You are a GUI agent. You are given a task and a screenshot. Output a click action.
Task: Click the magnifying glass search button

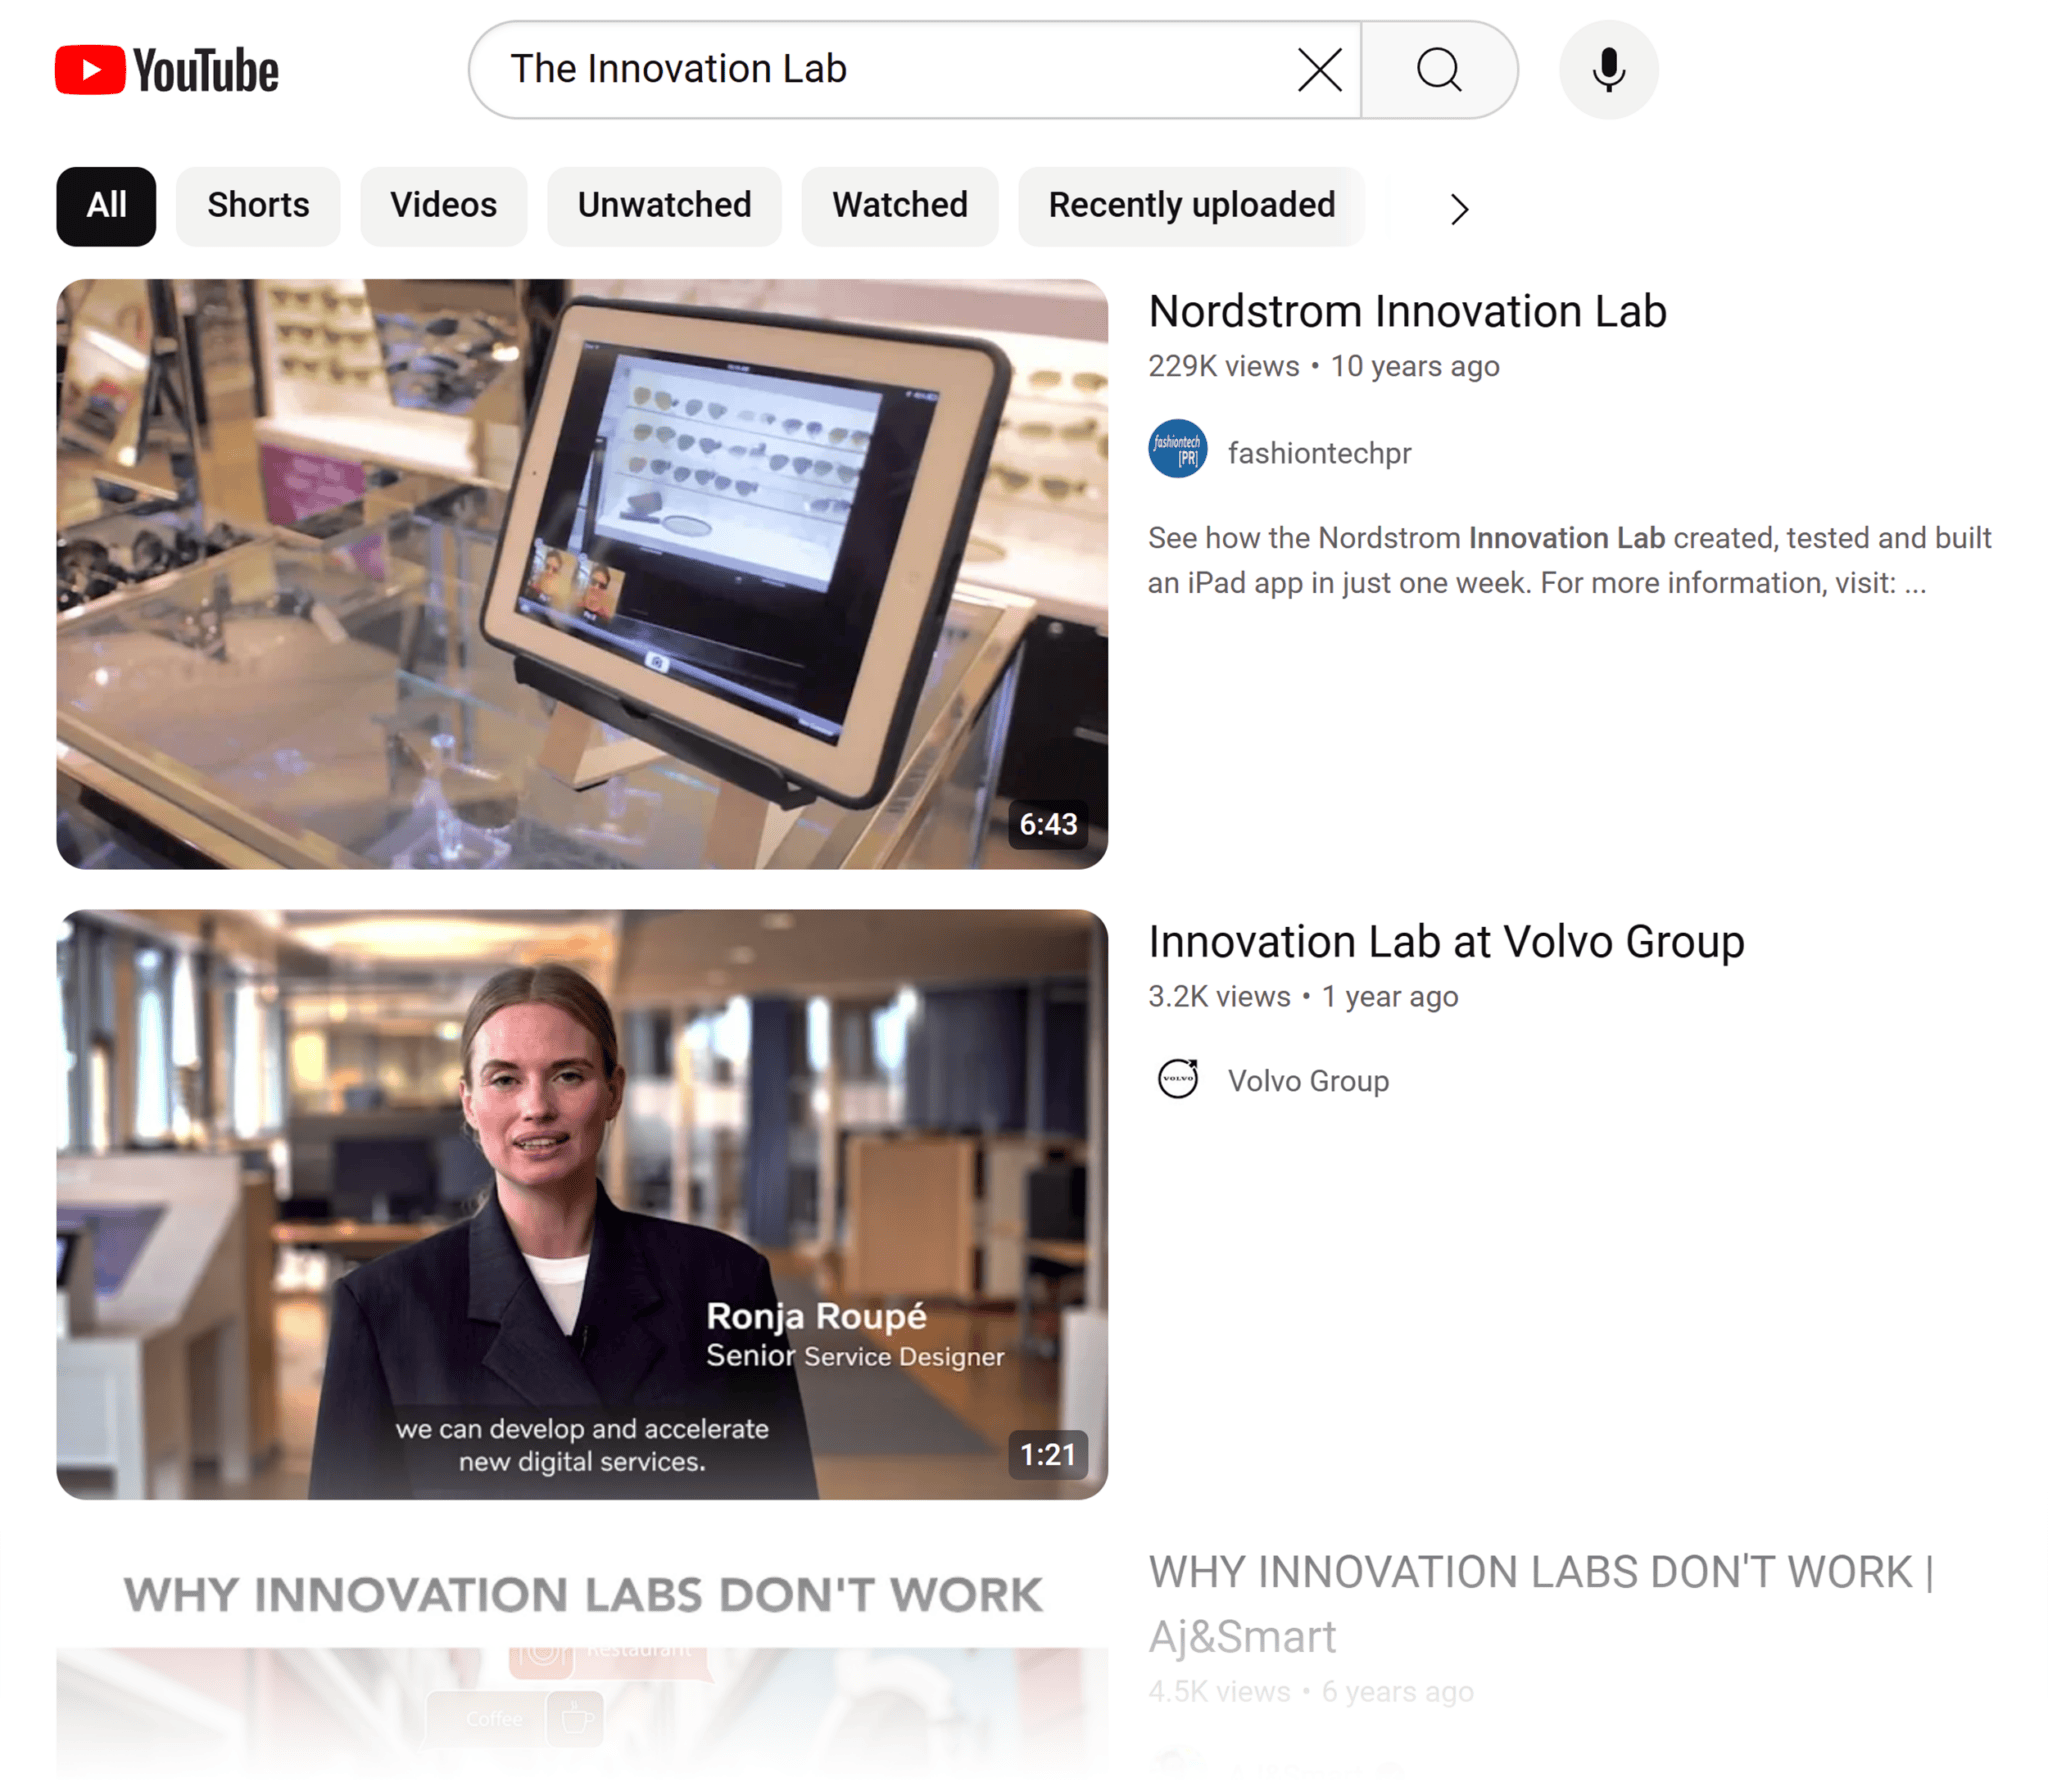point(1438,70)
